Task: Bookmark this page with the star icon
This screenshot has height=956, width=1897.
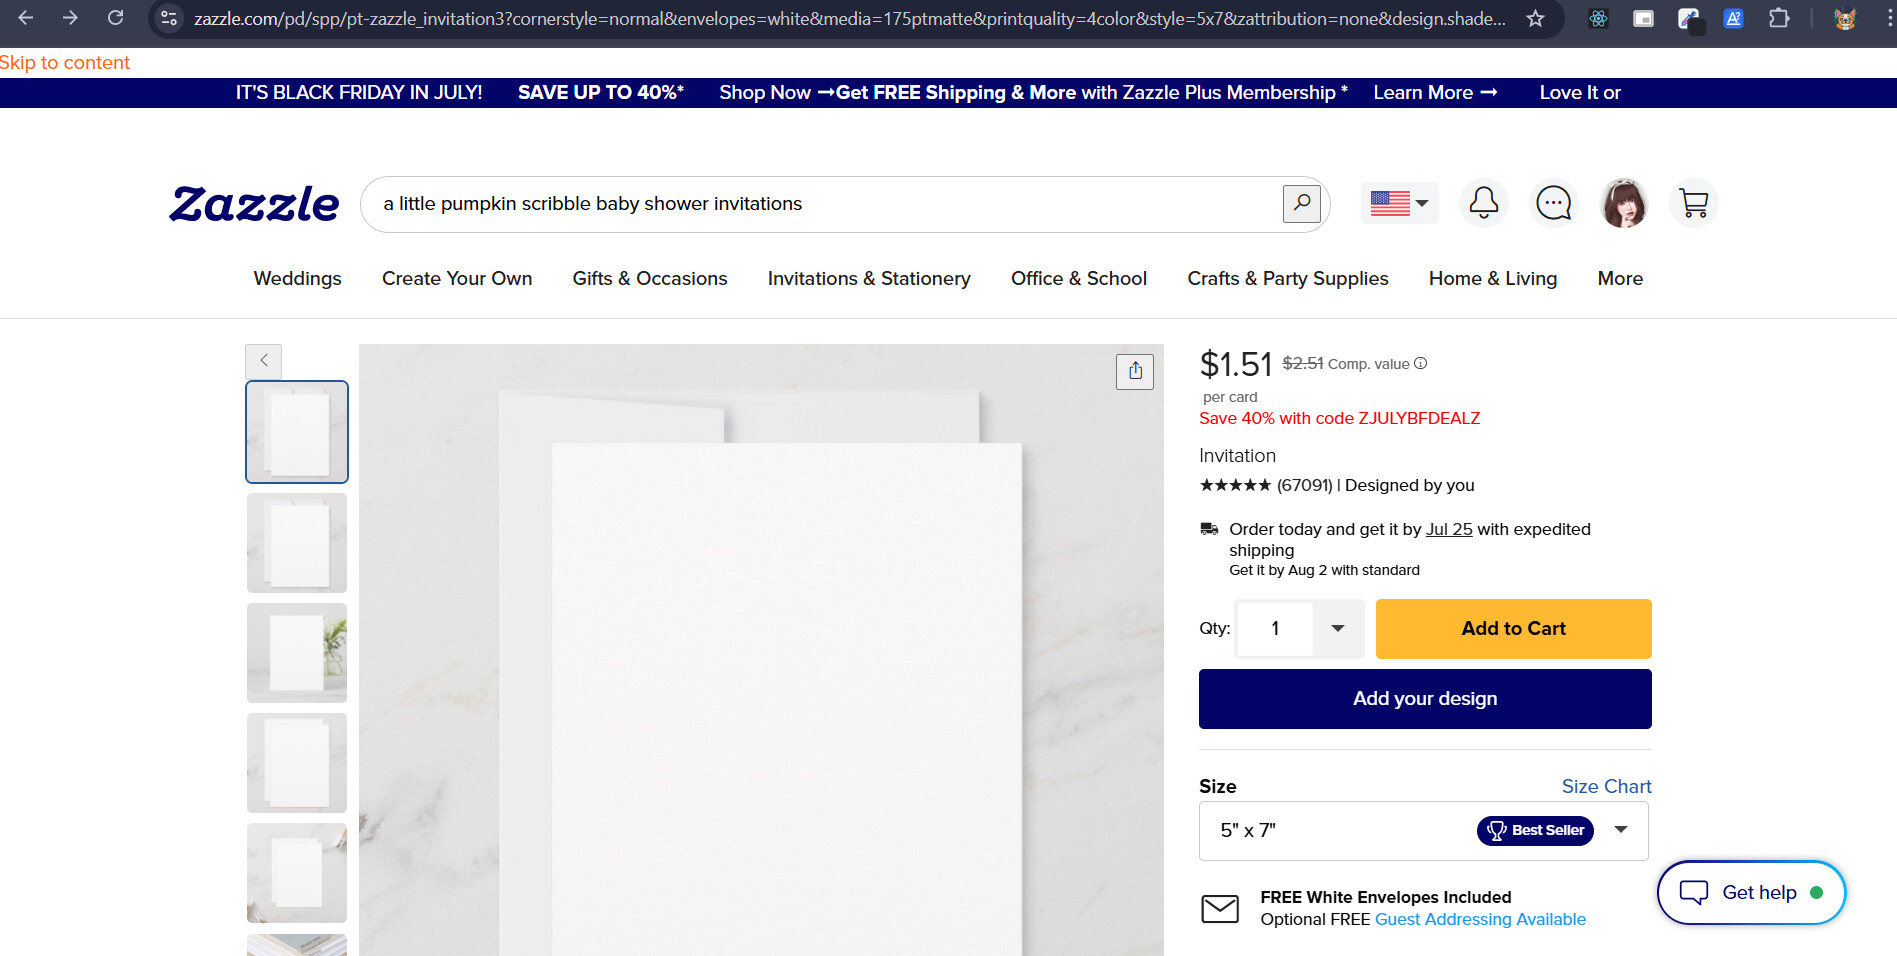Action: (x=1536, y=18)
